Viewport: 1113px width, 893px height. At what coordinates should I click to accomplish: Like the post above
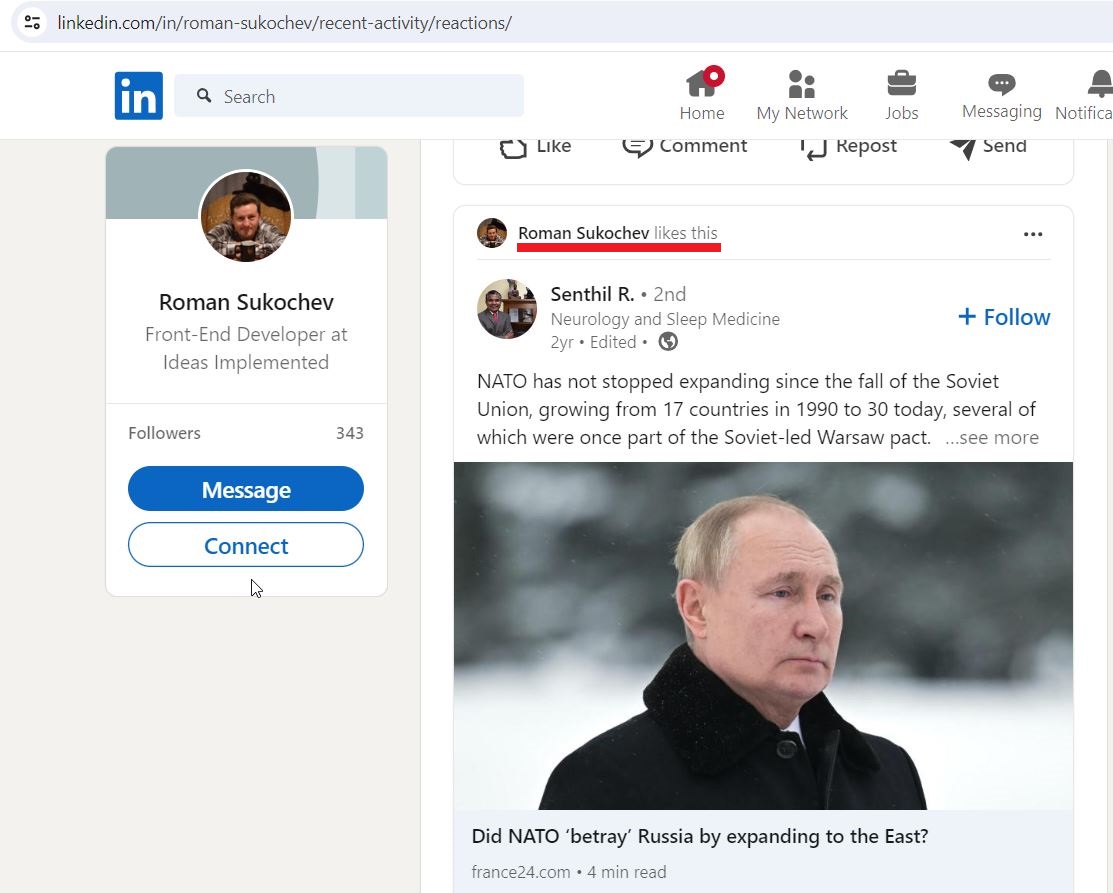tap(535, 146)
